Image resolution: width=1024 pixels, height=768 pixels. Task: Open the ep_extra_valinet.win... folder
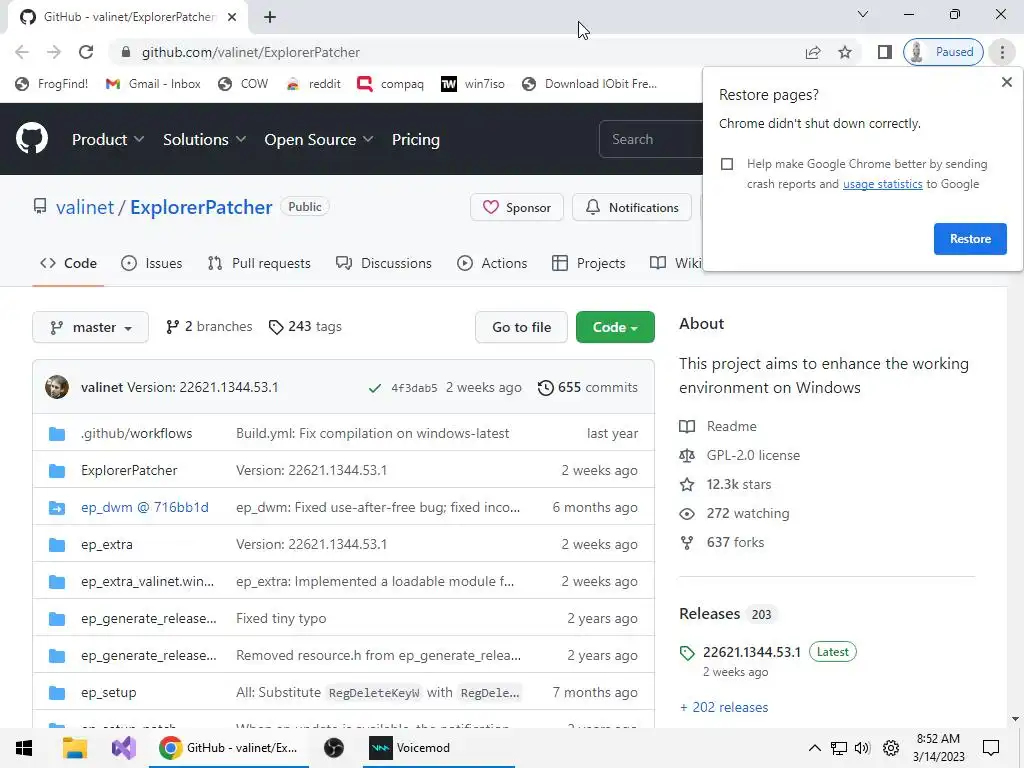pyautogui.click(x=148, y=581)
